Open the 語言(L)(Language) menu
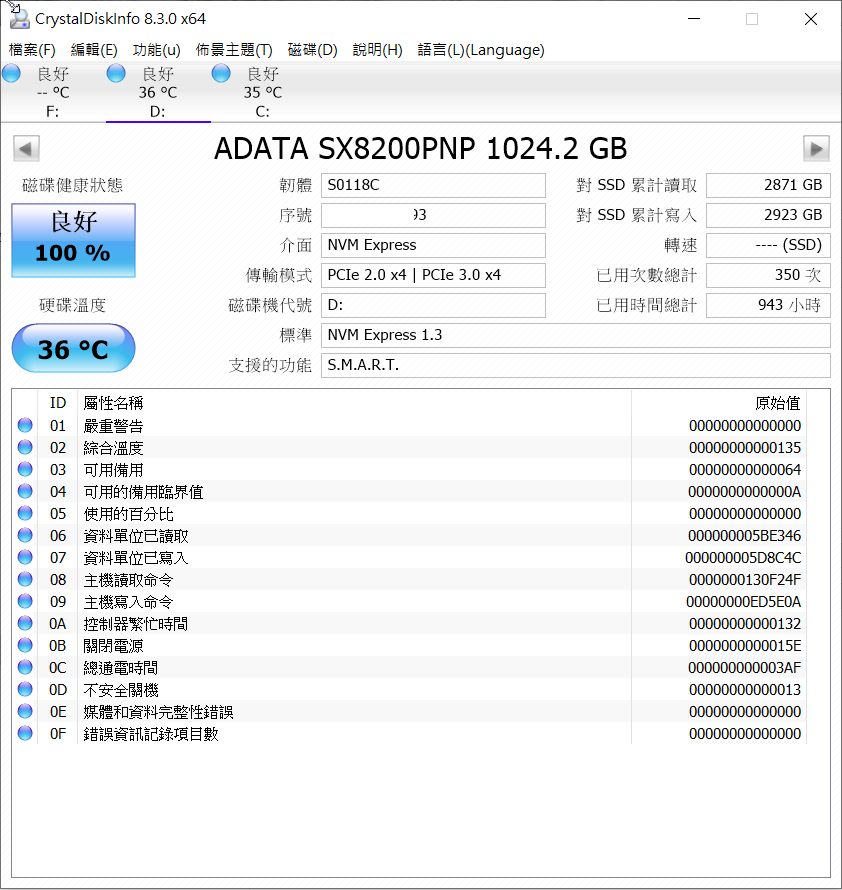Screen dimensions: 842x890 click(x=480, y=50)
